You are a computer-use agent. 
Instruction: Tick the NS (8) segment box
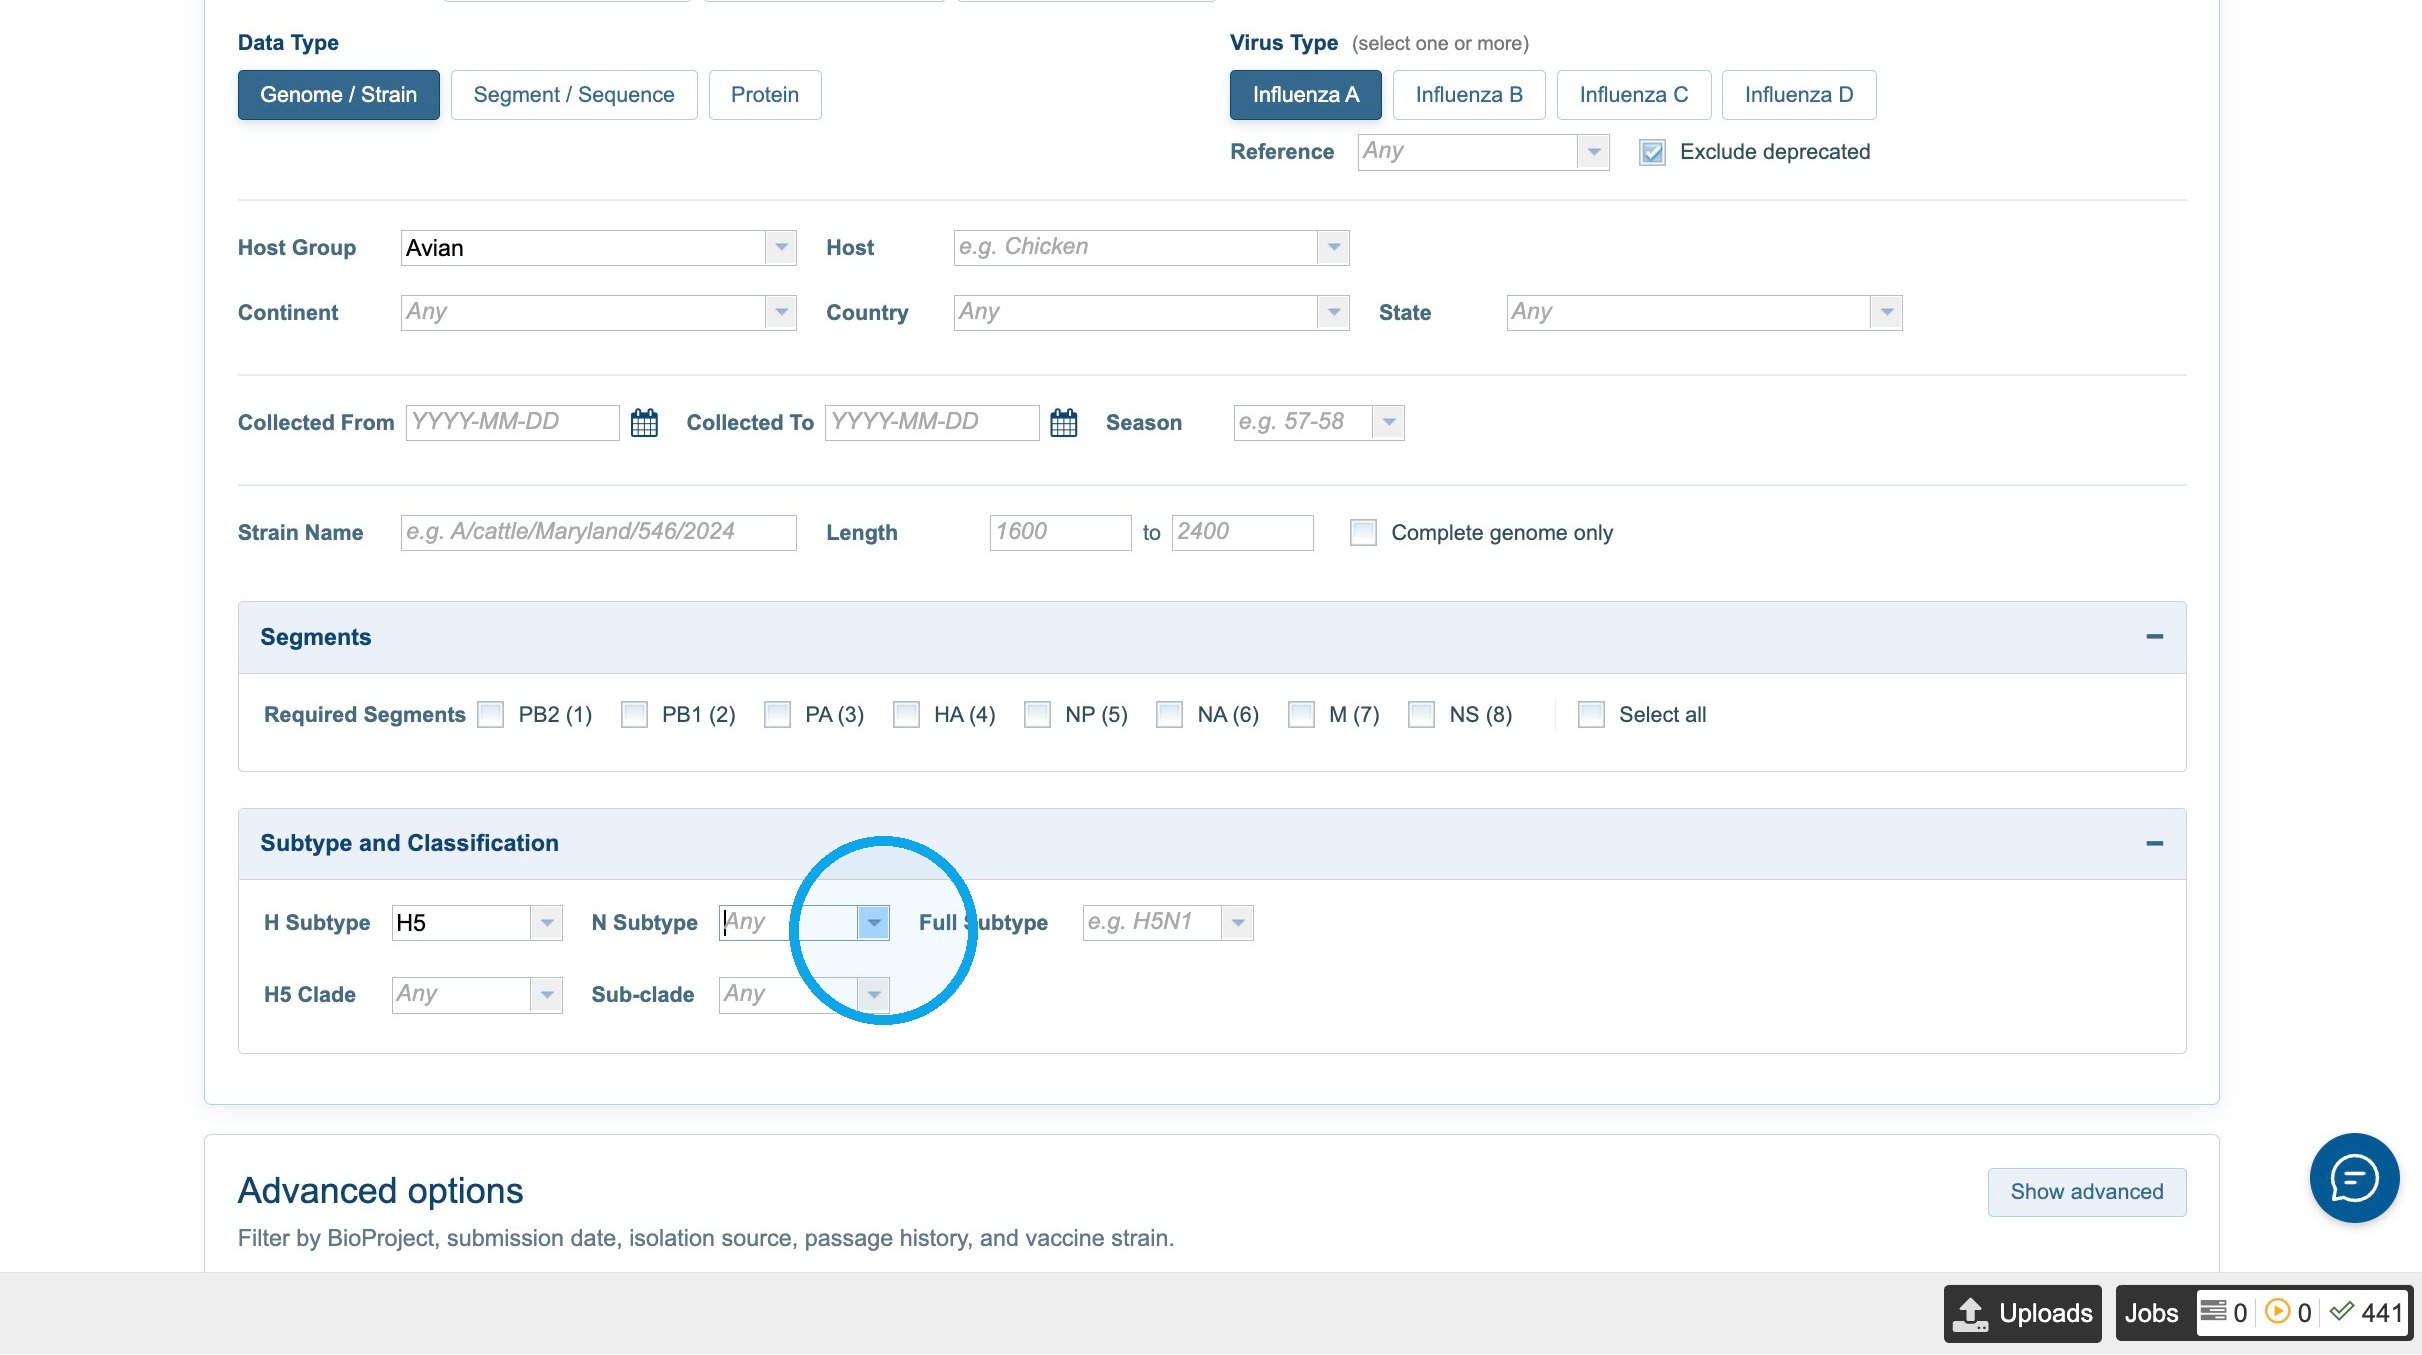[x=1420, y=715]
